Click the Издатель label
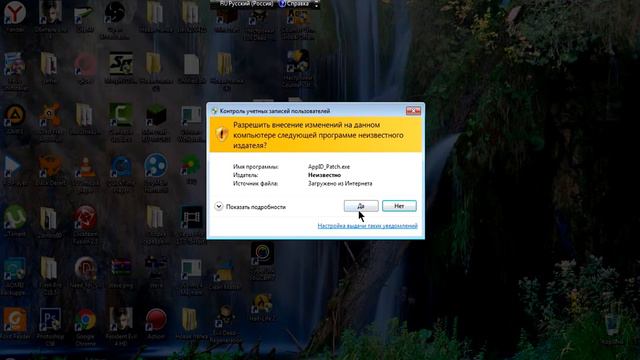The image size is (640, 360). (245, 175)
